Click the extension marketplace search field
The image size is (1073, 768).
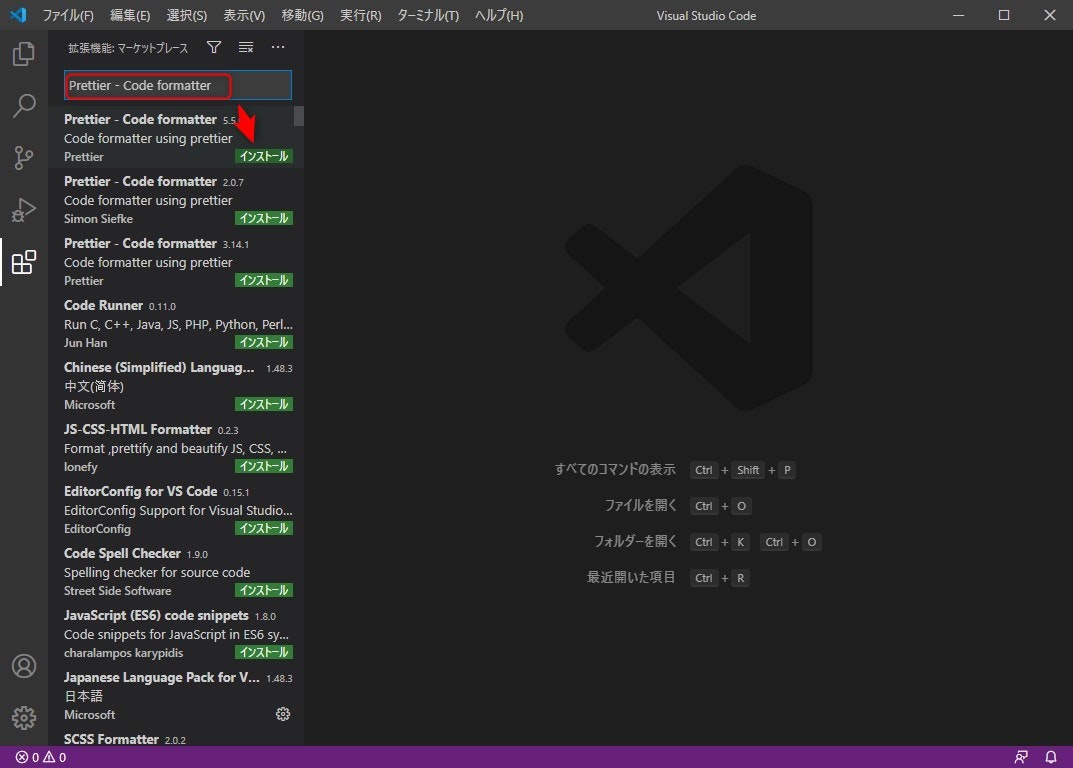(x=178, y=86)
